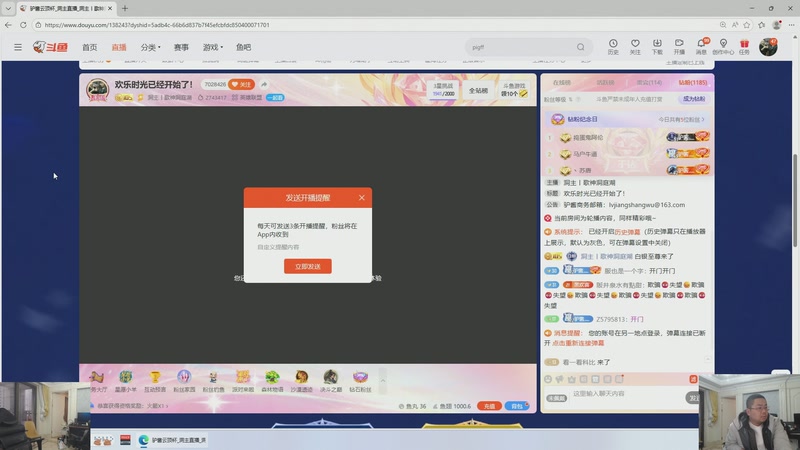
Task: Expand 今日共有5位粉丝 arrow
Action: click(703, 119)
